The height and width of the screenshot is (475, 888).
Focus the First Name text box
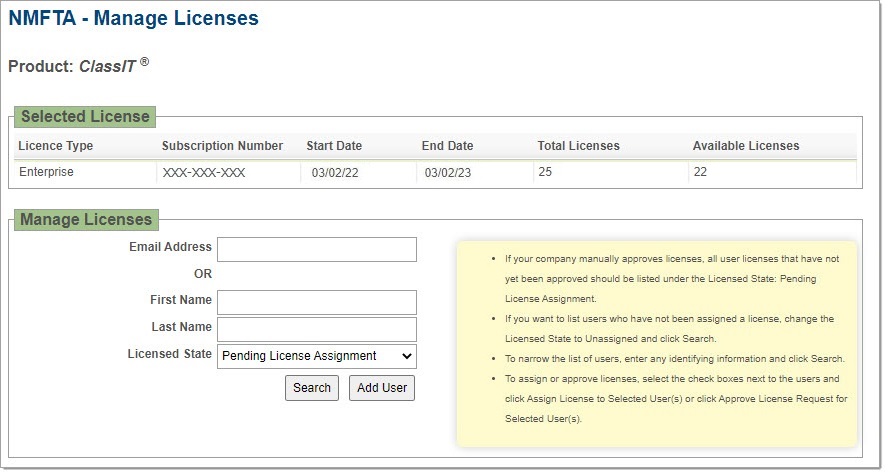317,302
